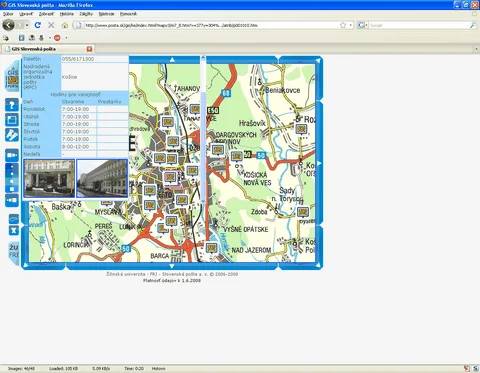
Task: Pan map to the south-west corner arrow
Action: click(x=25, y=265)
